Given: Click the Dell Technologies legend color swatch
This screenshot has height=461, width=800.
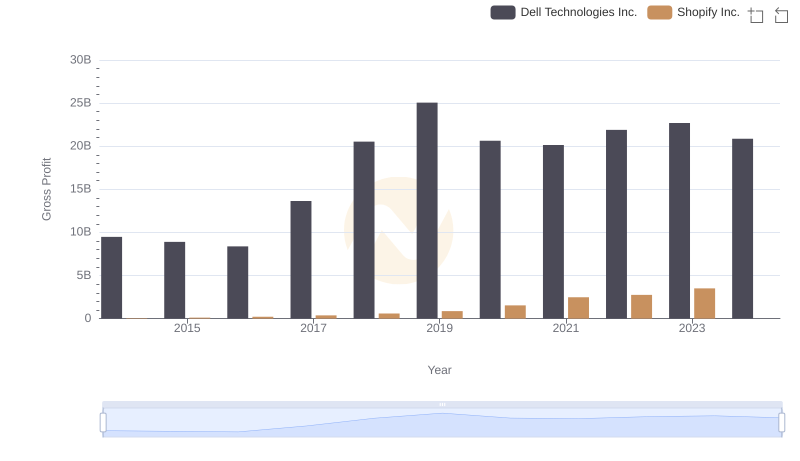Looking at the screenshot, I should 503,12.
